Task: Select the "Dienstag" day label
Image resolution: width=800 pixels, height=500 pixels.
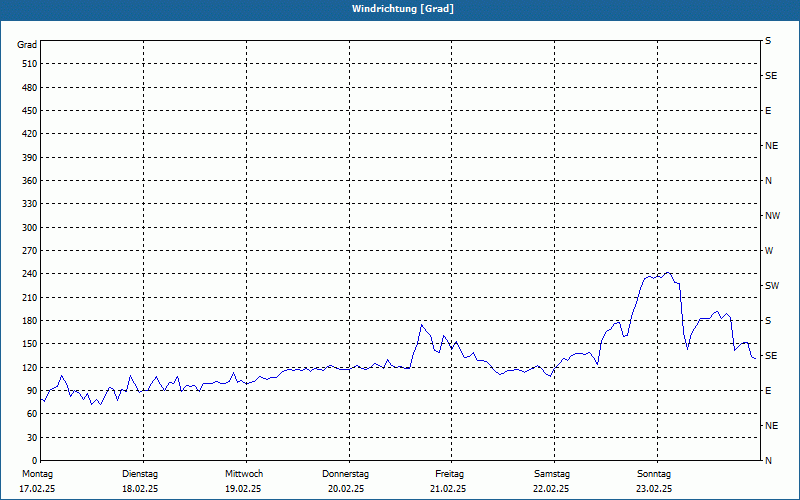Action: 140,474
